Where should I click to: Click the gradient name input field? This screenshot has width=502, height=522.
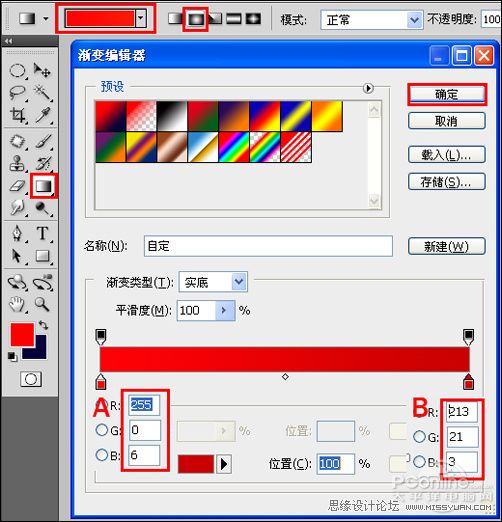tap(268, 246)
